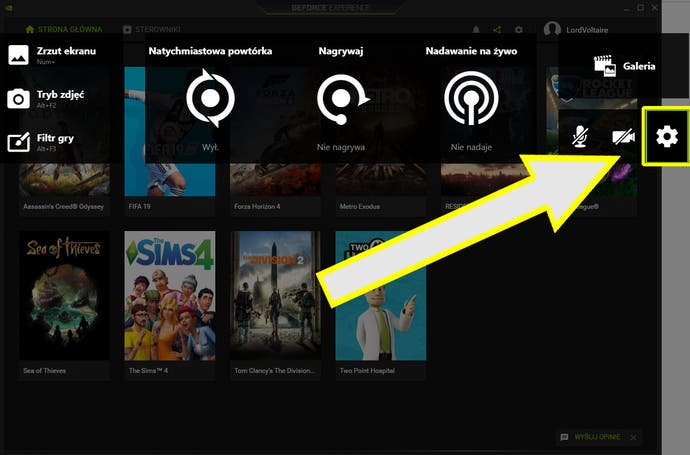Toggle the disabled camera icon
690x455 pixels.
tap(624, 137)
